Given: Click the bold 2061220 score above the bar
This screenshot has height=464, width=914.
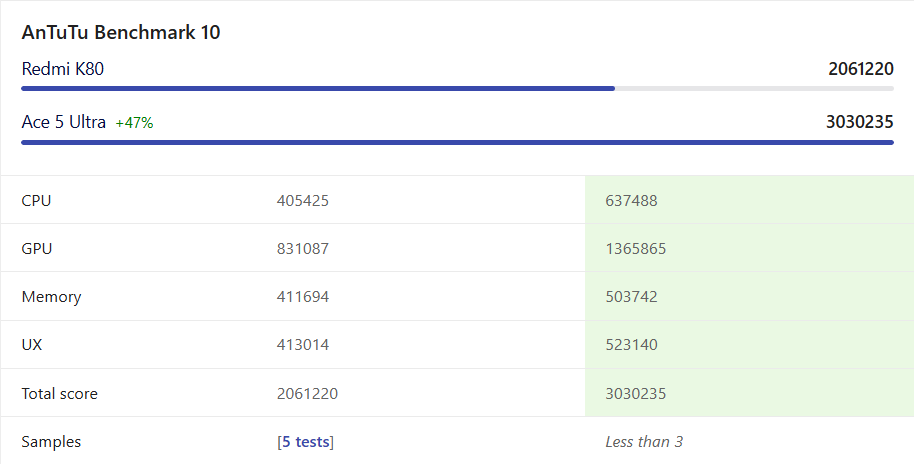Looking at the screenshot, I should point(860,69).
